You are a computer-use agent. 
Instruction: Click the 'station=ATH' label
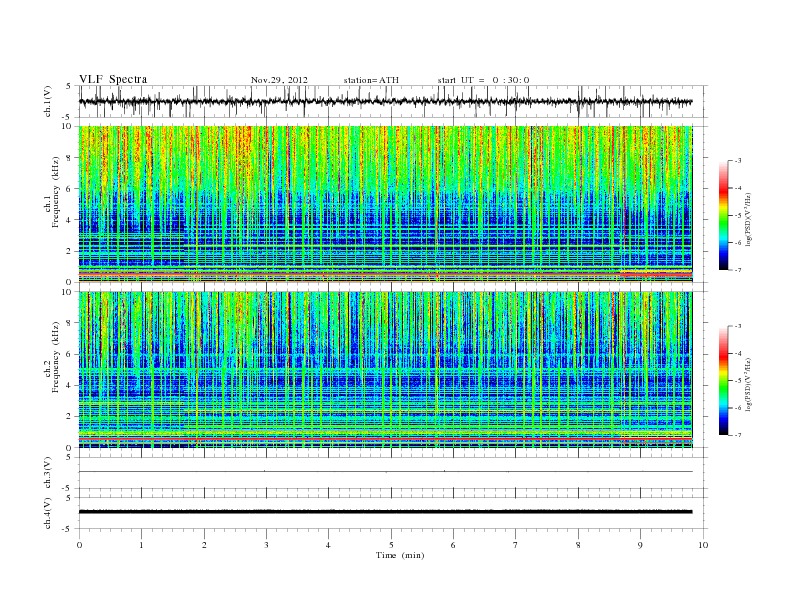371,80
